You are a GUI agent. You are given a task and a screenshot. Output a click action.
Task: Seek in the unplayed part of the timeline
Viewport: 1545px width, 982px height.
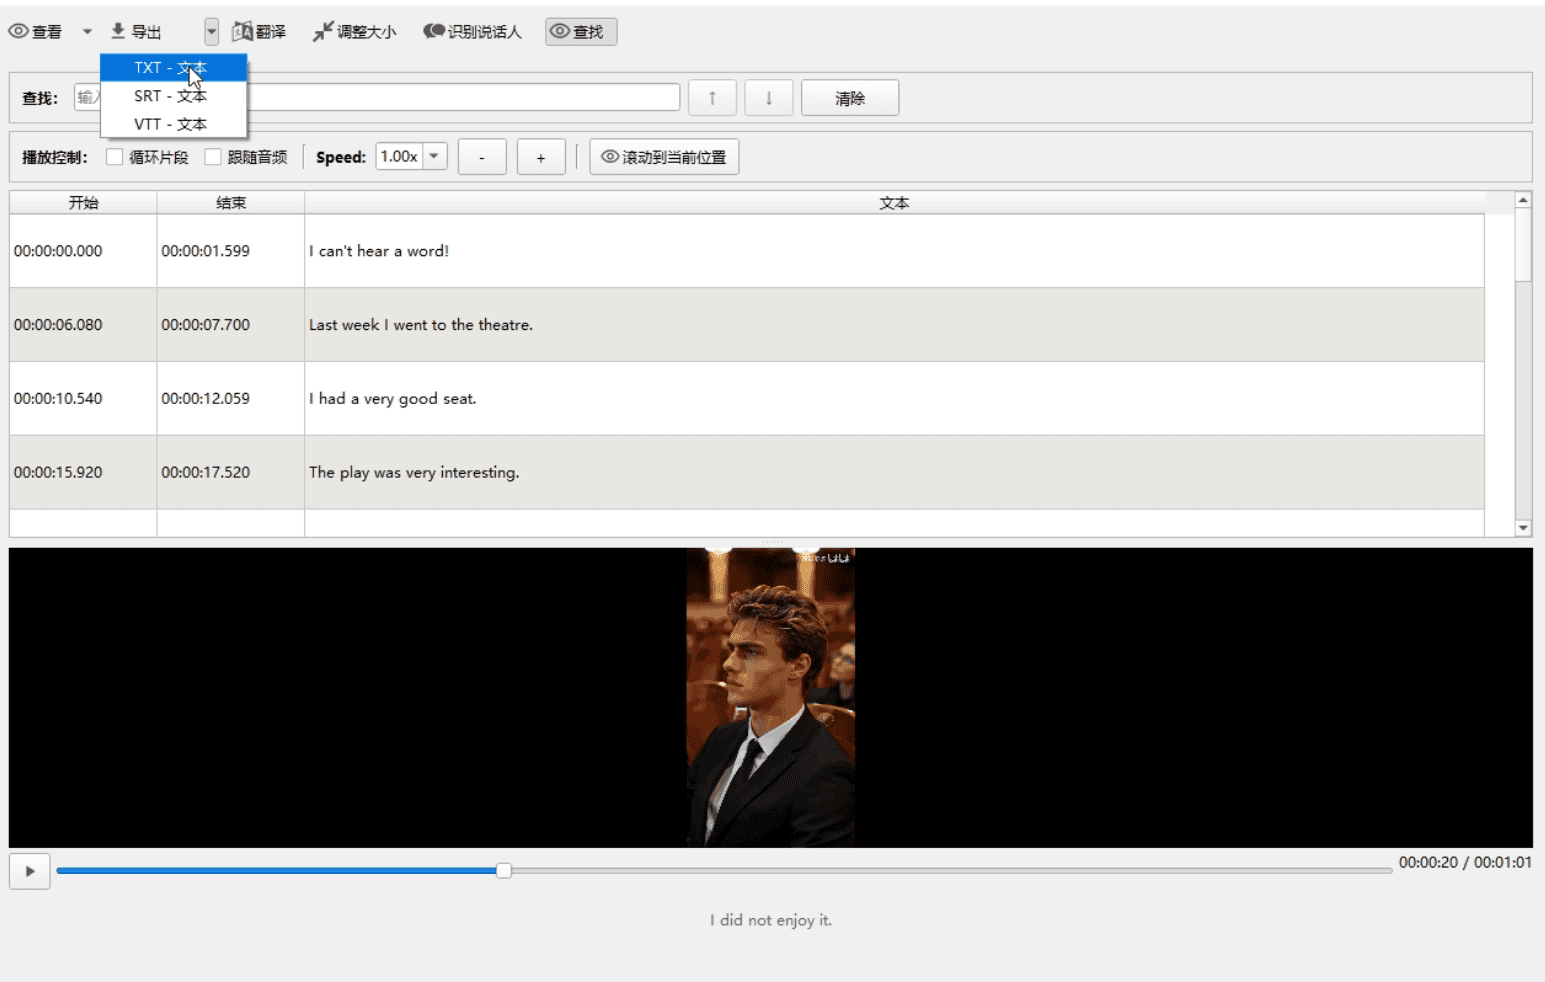click(x=952, y=871)
